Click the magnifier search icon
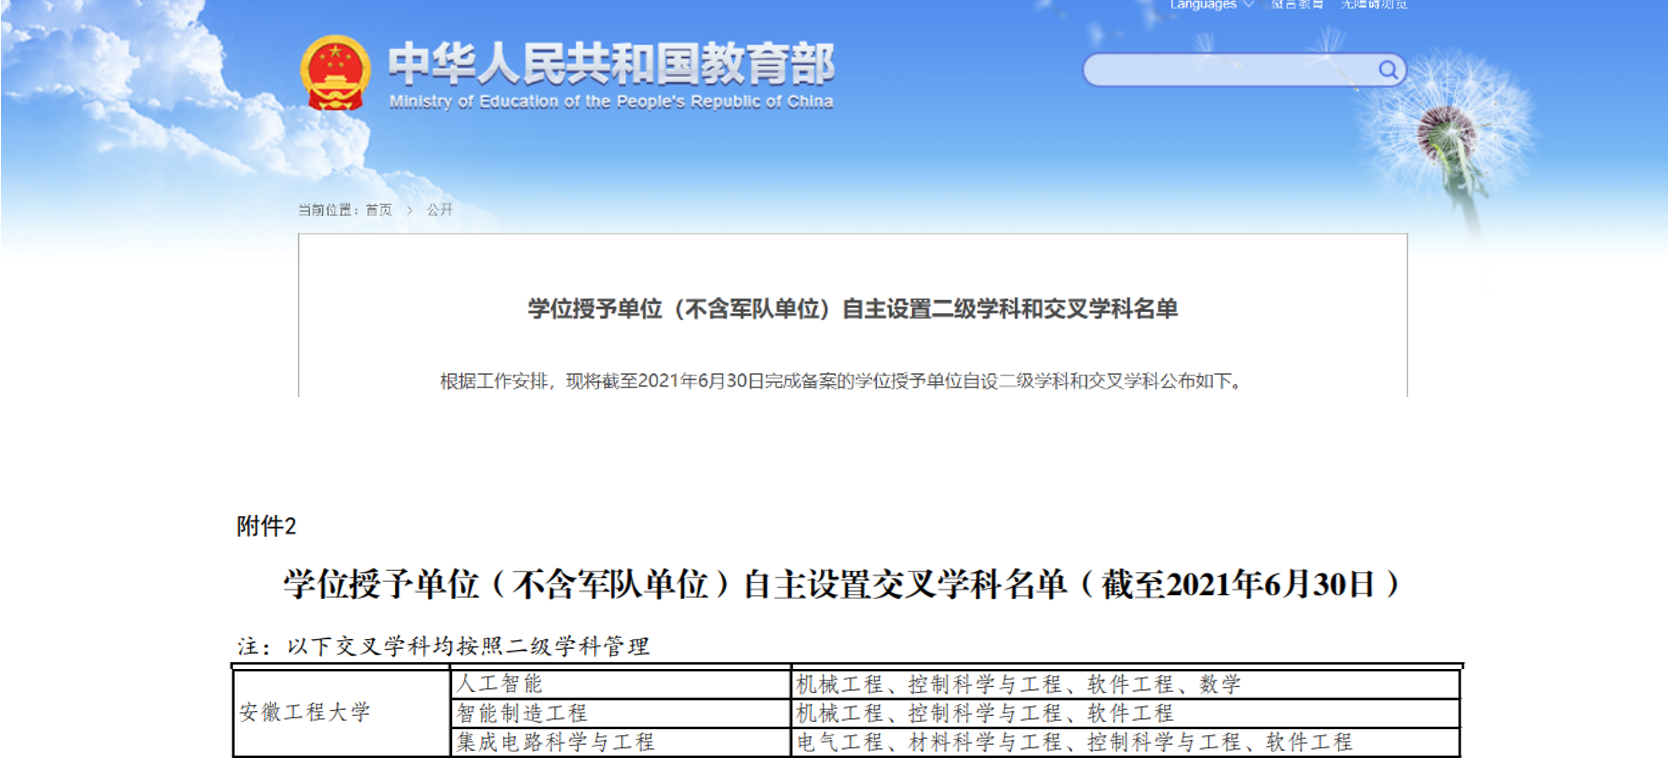Viewport: 1668px width, 764px height. pos(1387,69)
